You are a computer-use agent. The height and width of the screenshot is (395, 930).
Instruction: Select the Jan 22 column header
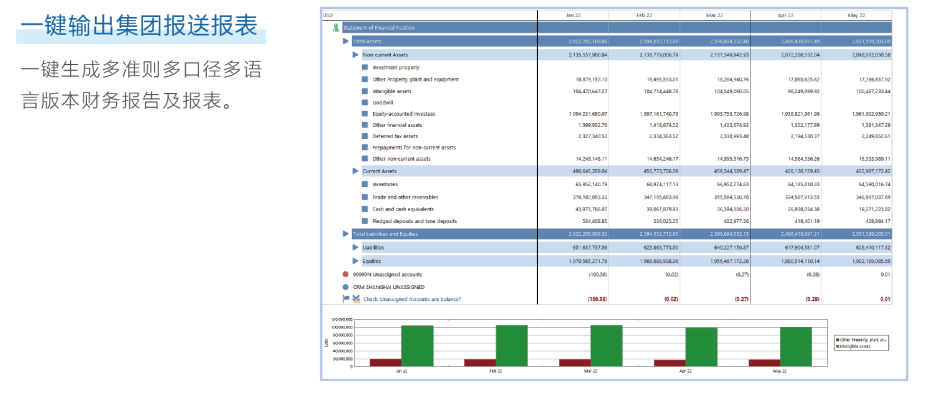click(573, 15)
